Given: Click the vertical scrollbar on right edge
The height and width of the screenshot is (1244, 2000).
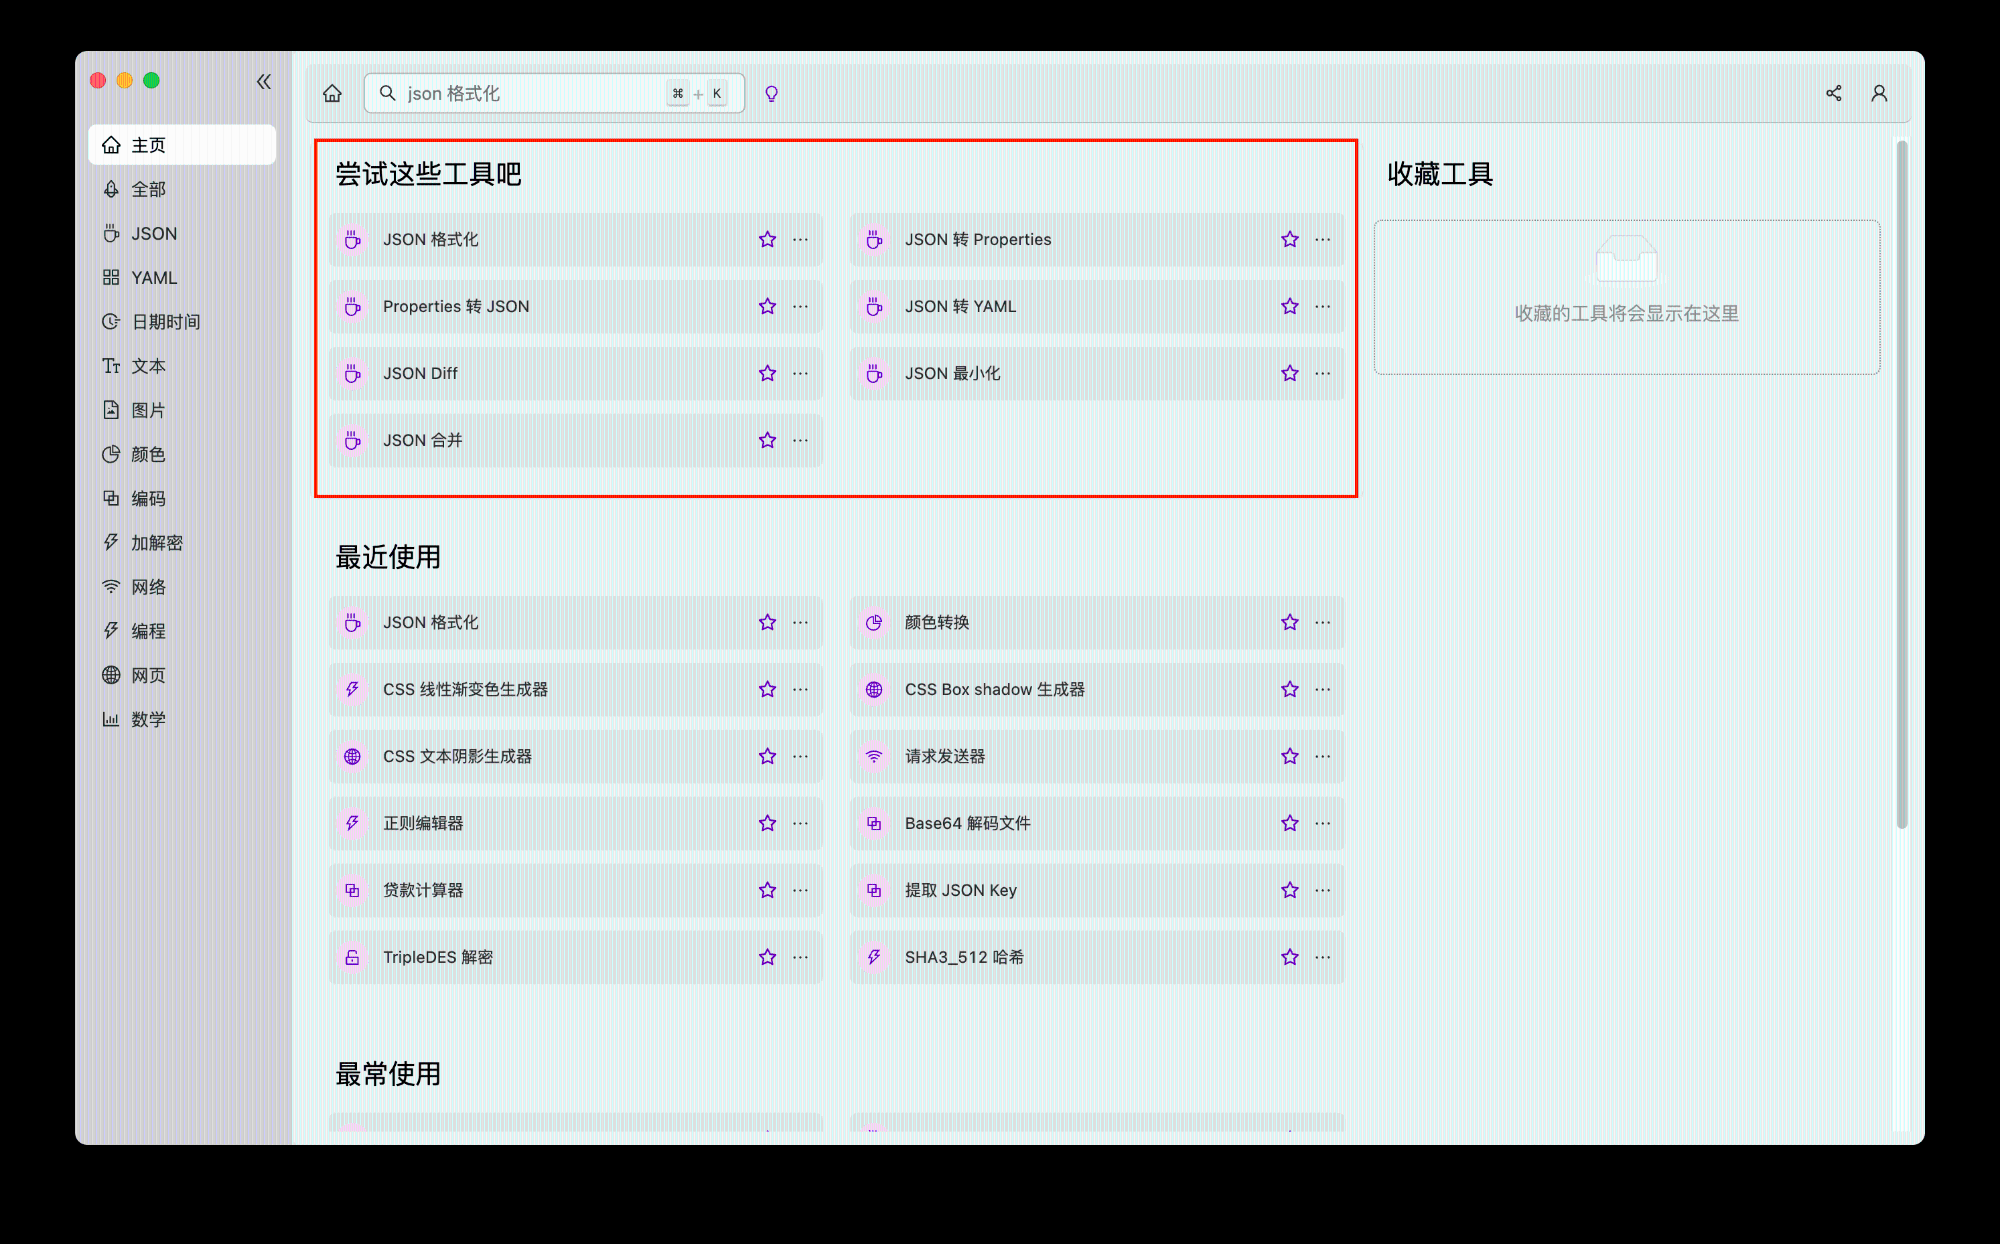Looking at the screenshot, I should 1902,484.
